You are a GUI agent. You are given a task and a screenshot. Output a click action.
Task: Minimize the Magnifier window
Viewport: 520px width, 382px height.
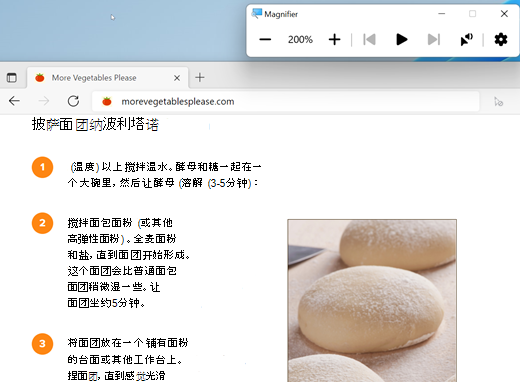tap(442, 14)
